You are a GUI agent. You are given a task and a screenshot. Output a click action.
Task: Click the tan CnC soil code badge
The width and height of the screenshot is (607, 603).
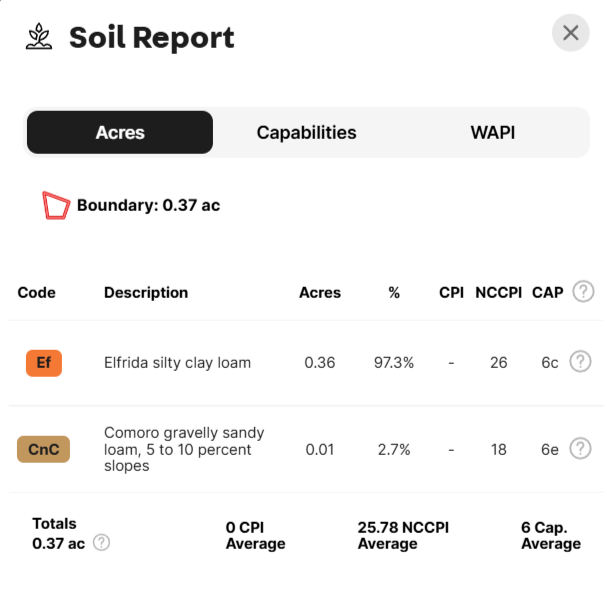pyautogui.click(x=44, y=450)
